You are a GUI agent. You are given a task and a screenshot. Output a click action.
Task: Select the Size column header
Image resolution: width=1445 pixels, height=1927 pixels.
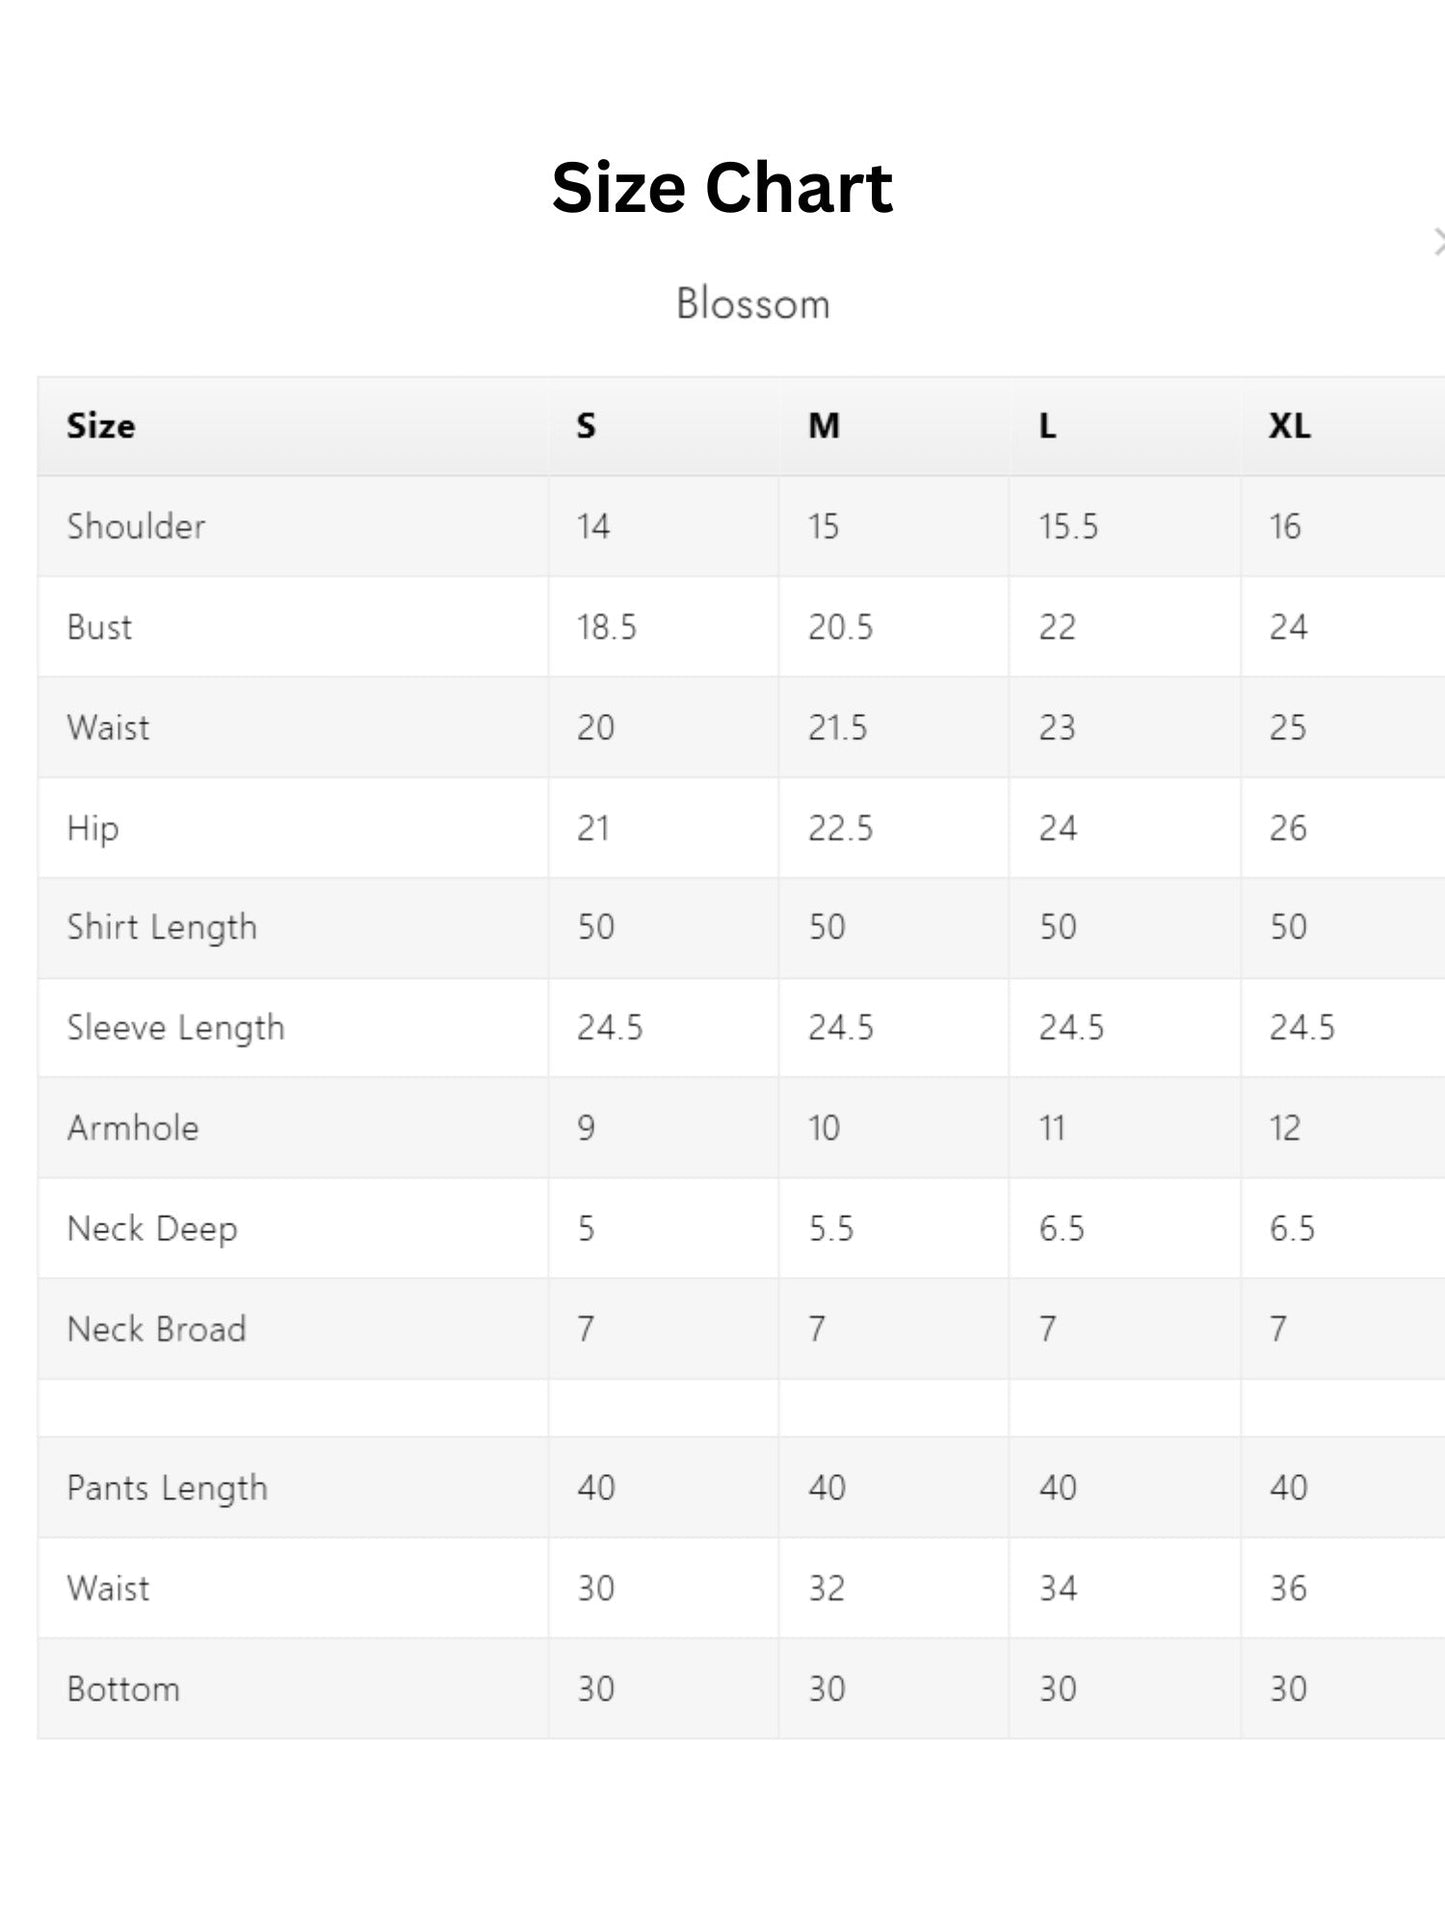(x=101, y=426)
